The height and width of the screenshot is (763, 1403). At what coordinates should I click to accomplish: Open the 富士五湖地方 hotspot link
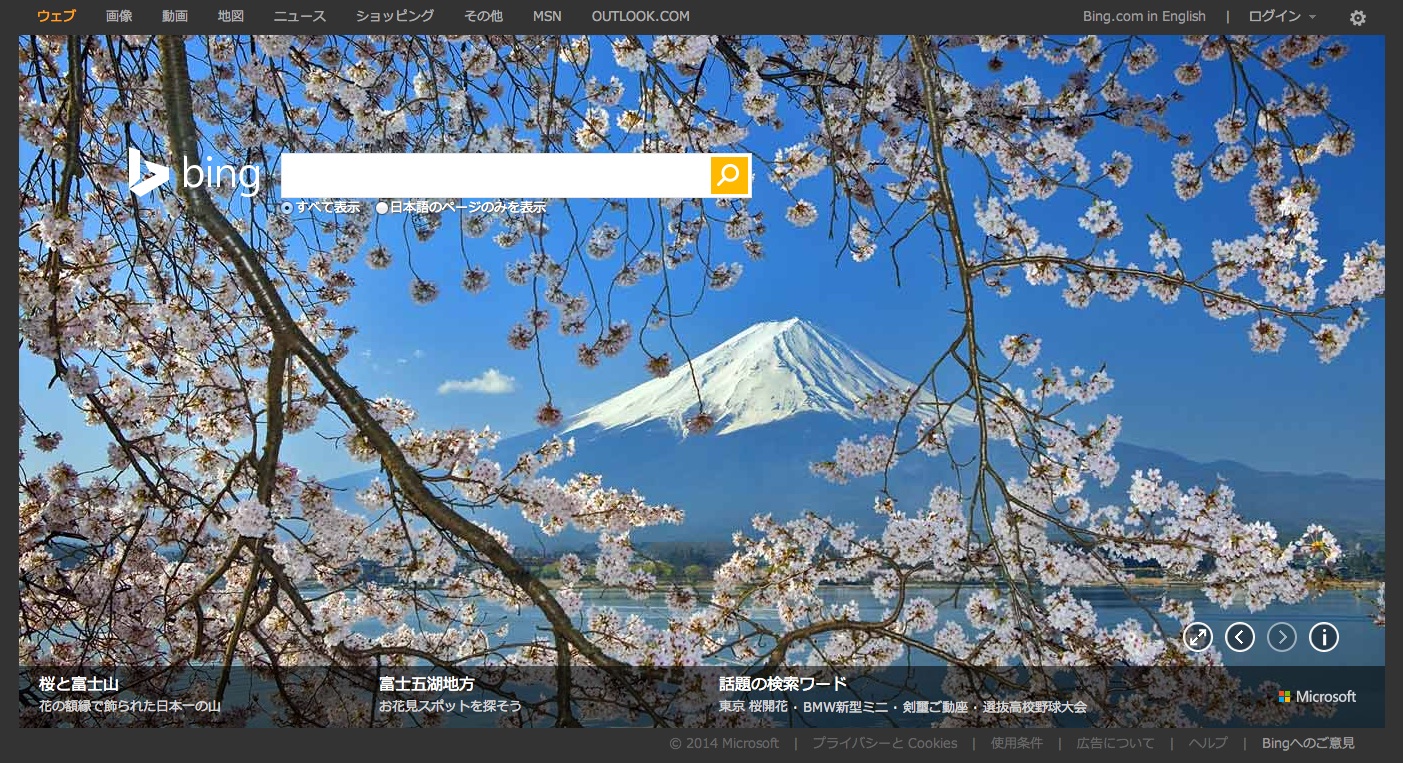click(426, 684)
